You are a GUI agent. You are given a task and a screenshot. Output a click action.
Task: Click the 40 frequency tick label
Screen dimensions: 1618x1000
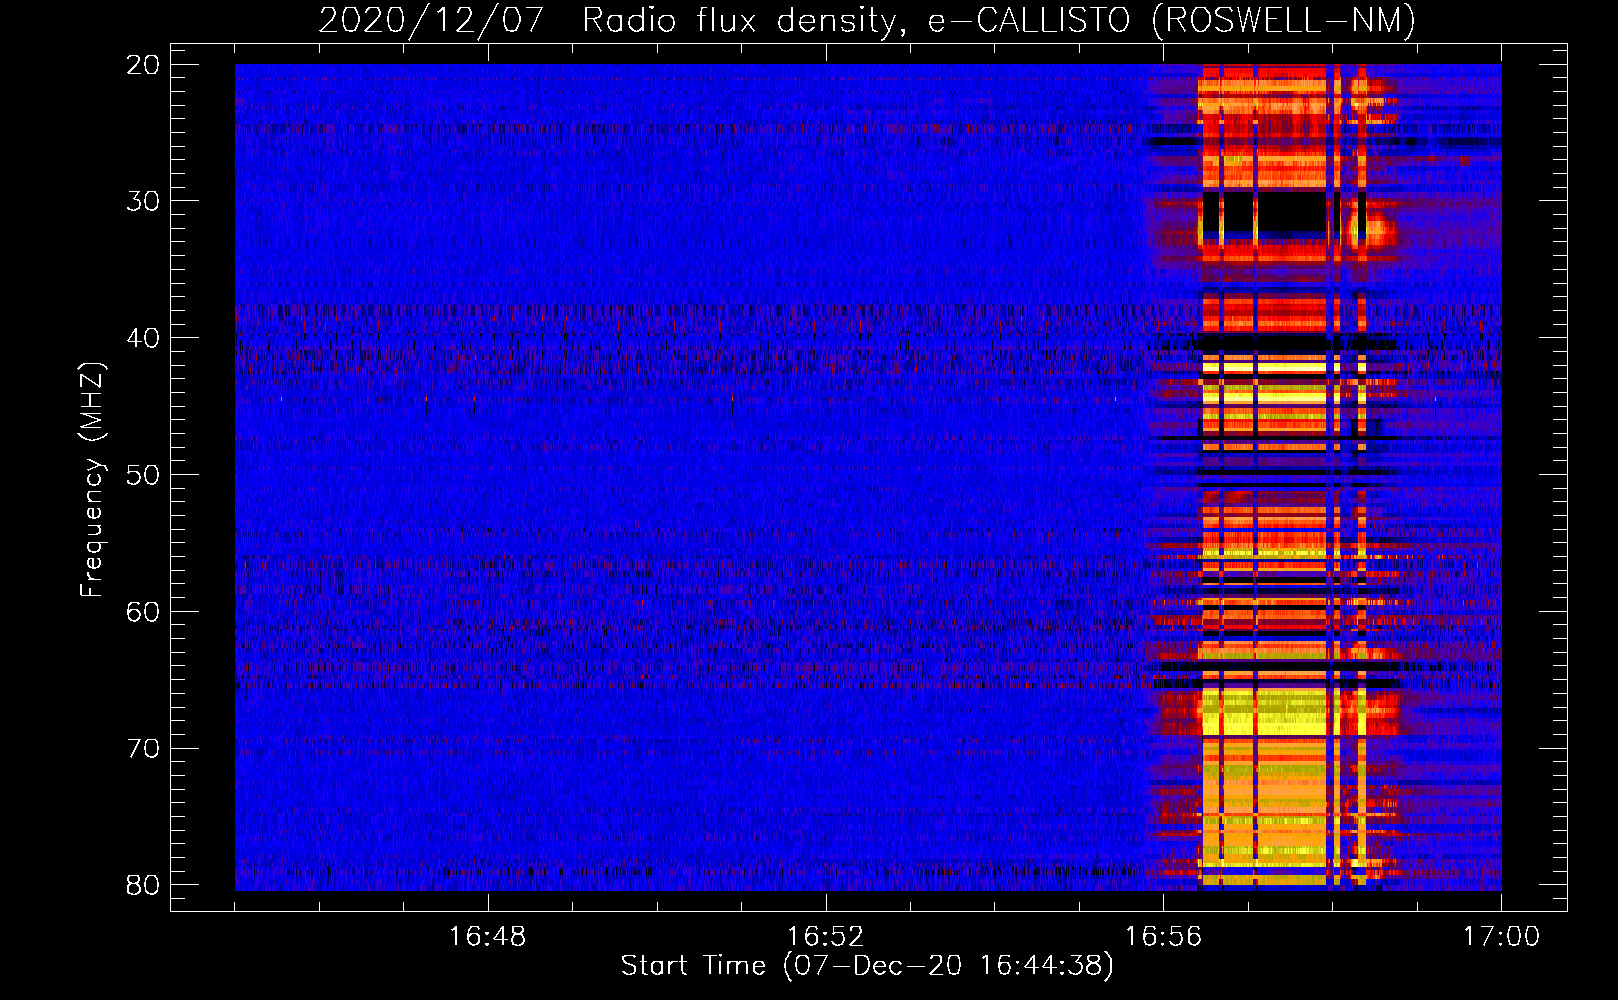pos(143,338)
